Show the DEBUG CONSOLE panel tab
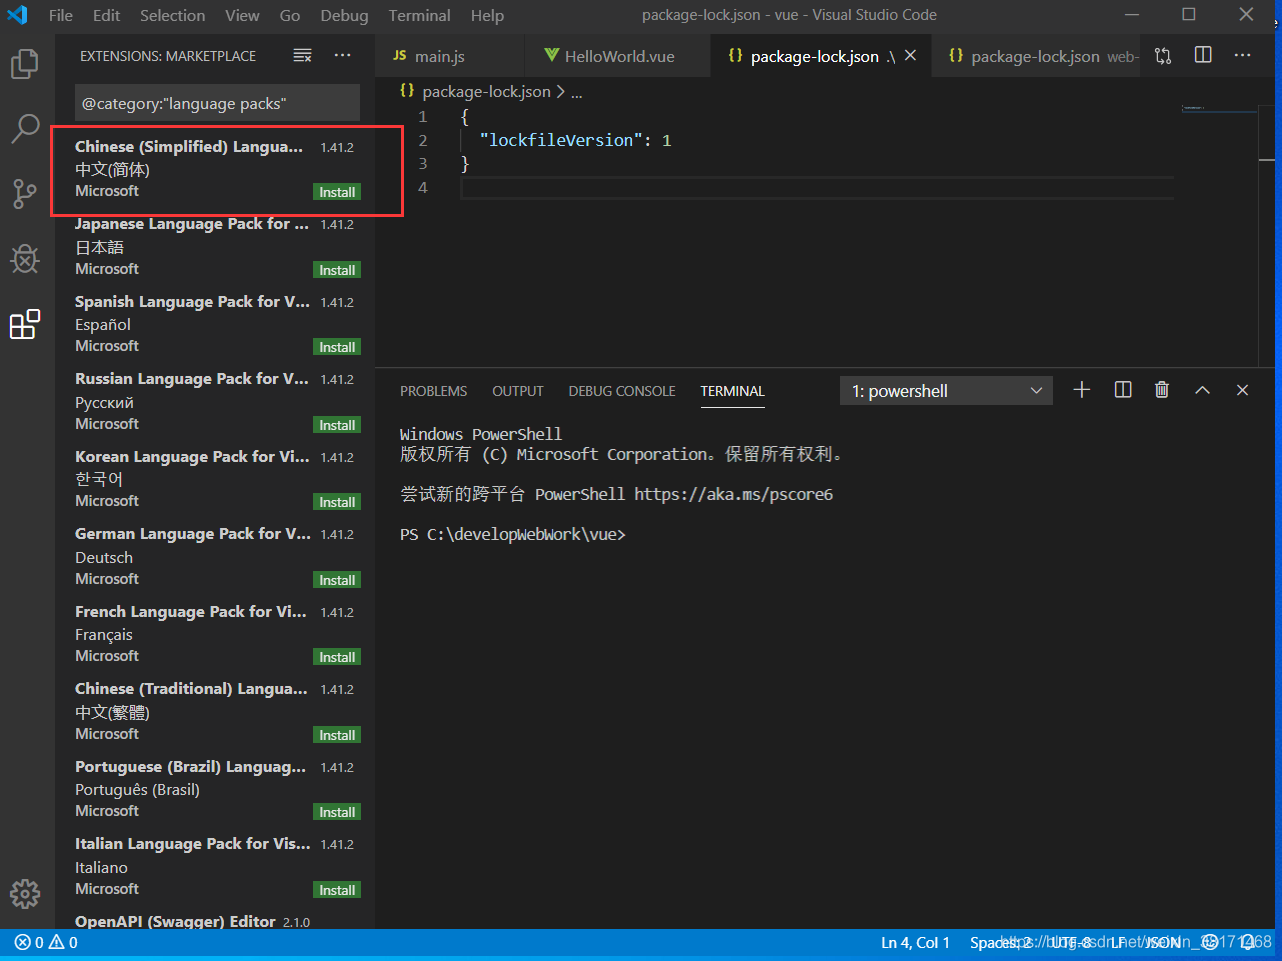Viewport: 1282px width, 961px height. [x=622, y=391]
